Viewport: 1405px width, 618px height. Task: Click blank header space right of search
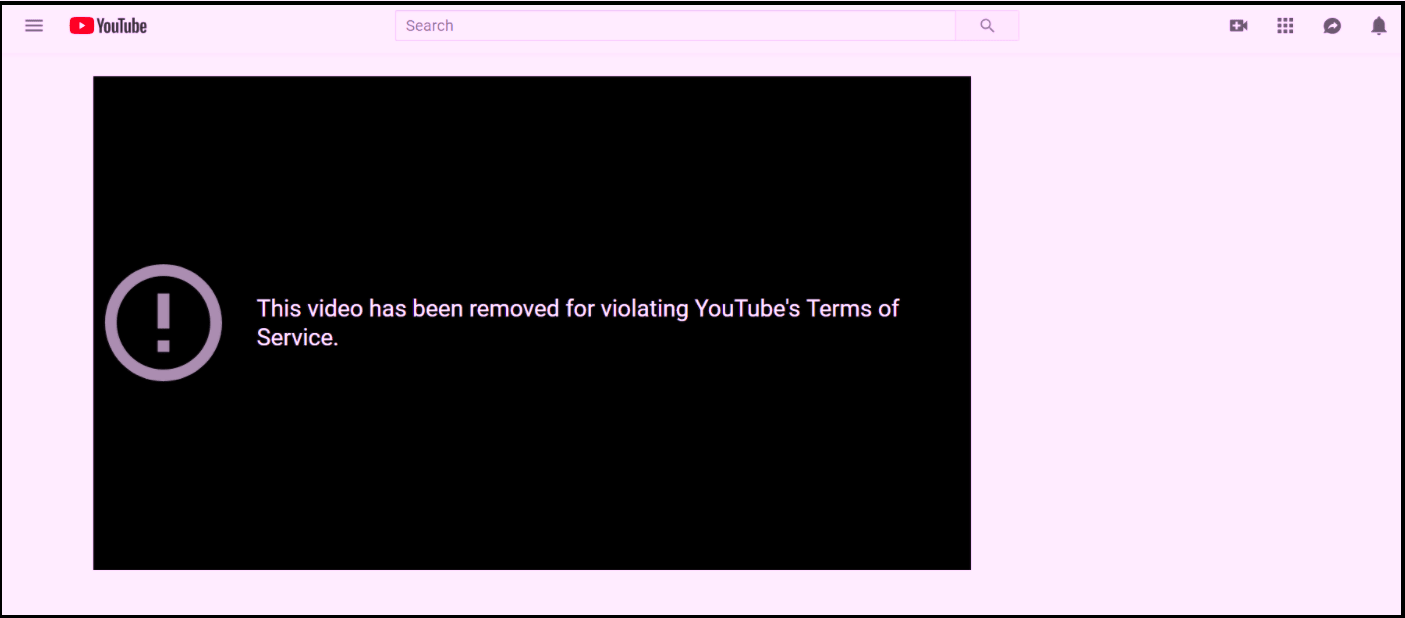[x=1120, y=26]
